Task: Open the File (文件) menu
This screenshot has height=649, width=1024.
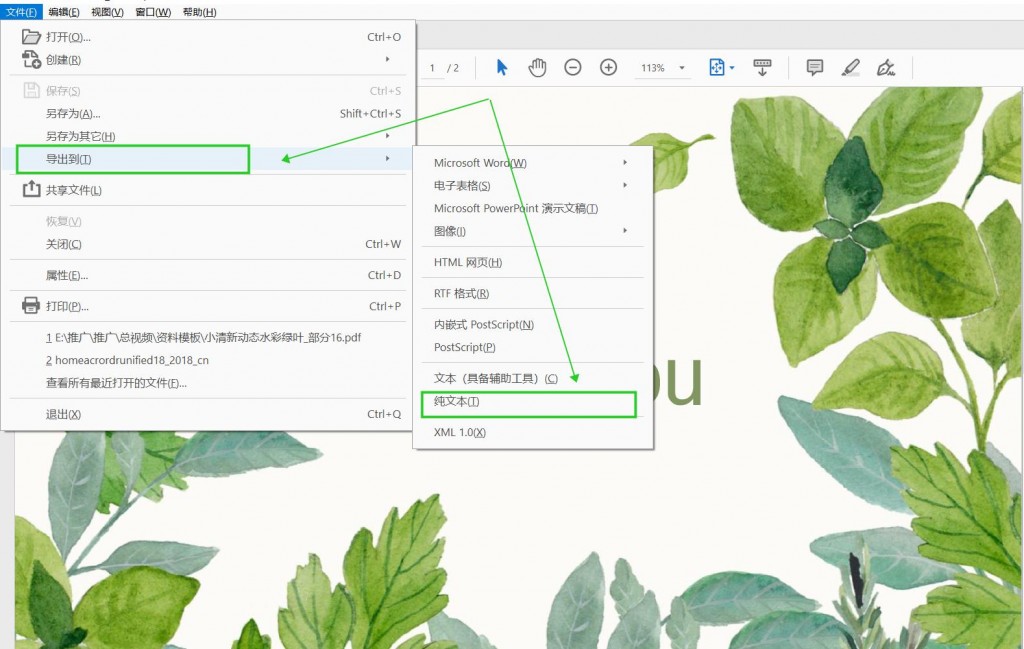Action: click(21, 12)
